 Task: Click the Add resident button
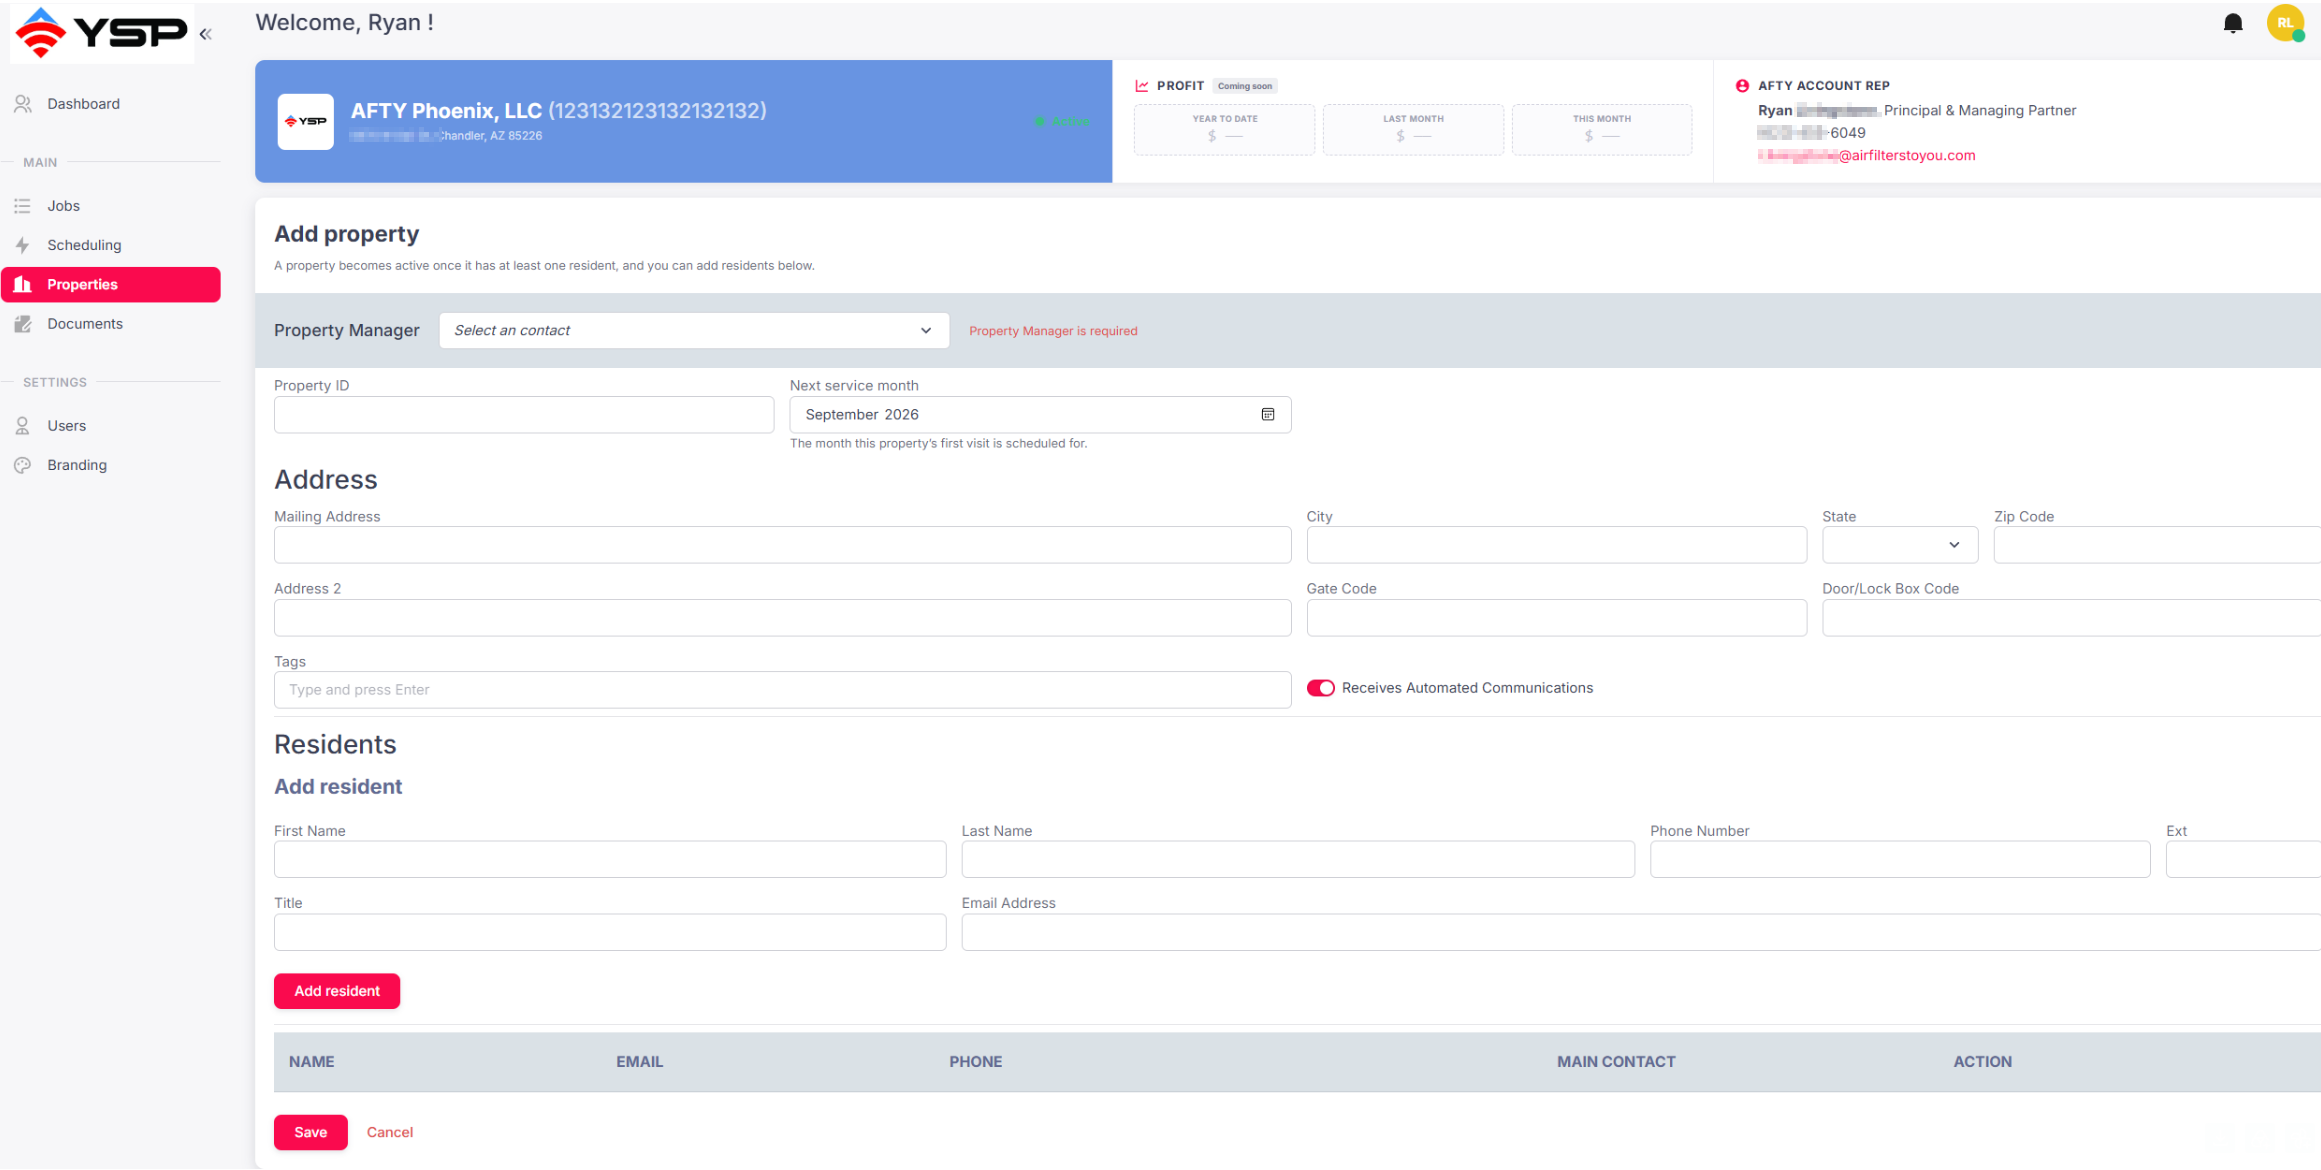click(x=337, y=991)
